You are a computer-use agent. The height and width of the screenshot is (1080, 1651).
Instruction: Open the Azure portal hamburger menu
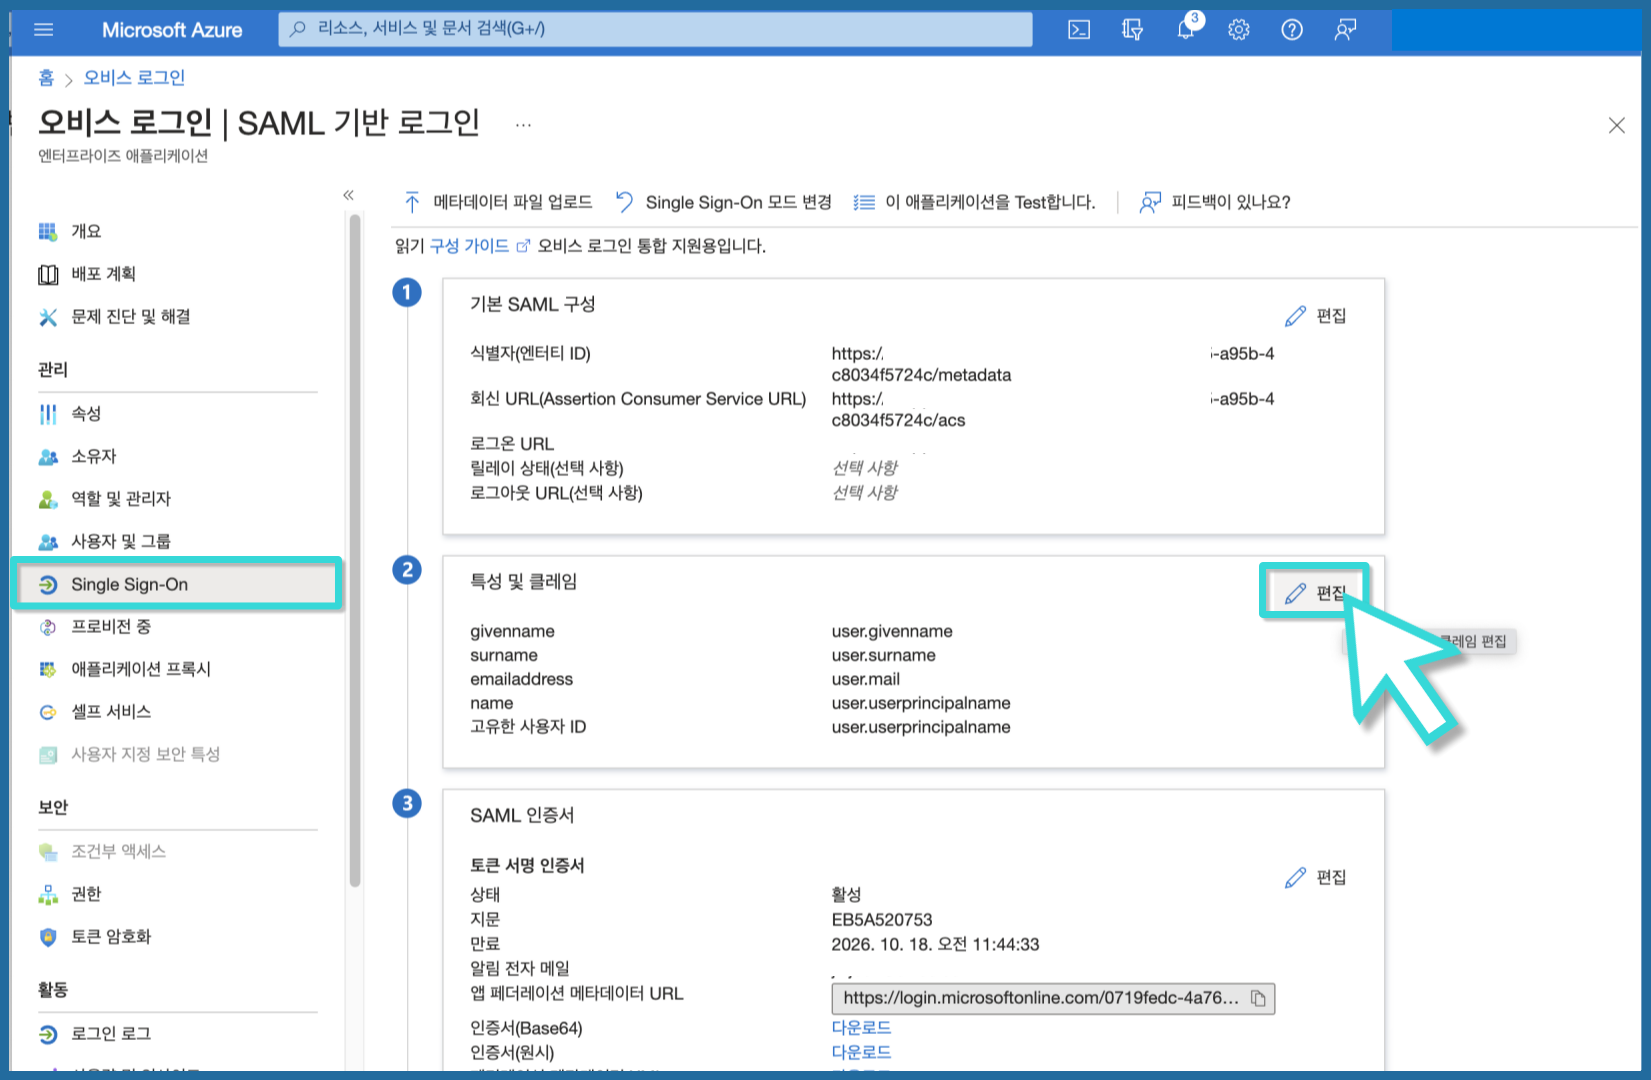(x=43, y=30)
